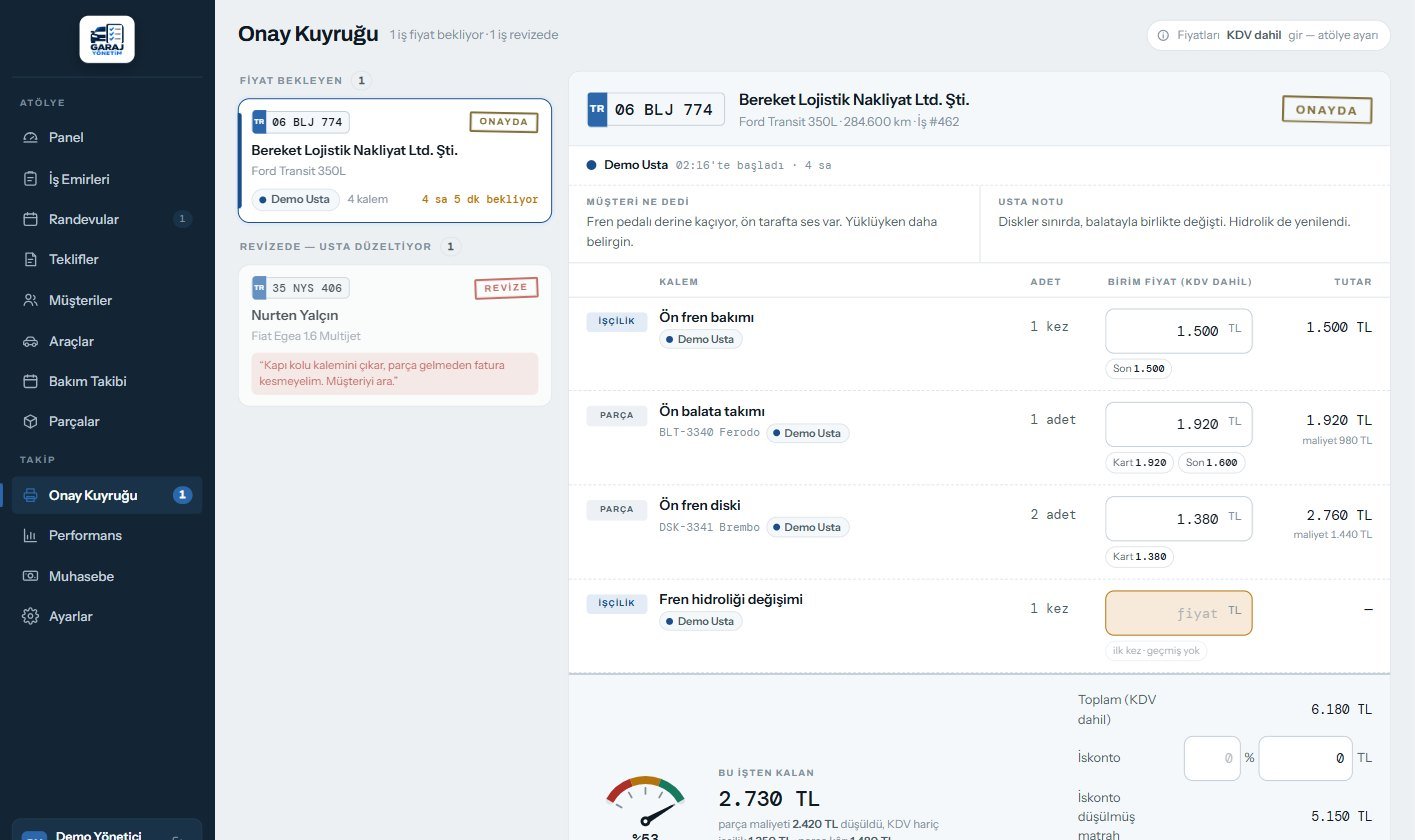The height and width of the screenshot is (840, 1415).
Task: Open Panel dashboard icon in sidebar
Action: [x=30, y=137]
